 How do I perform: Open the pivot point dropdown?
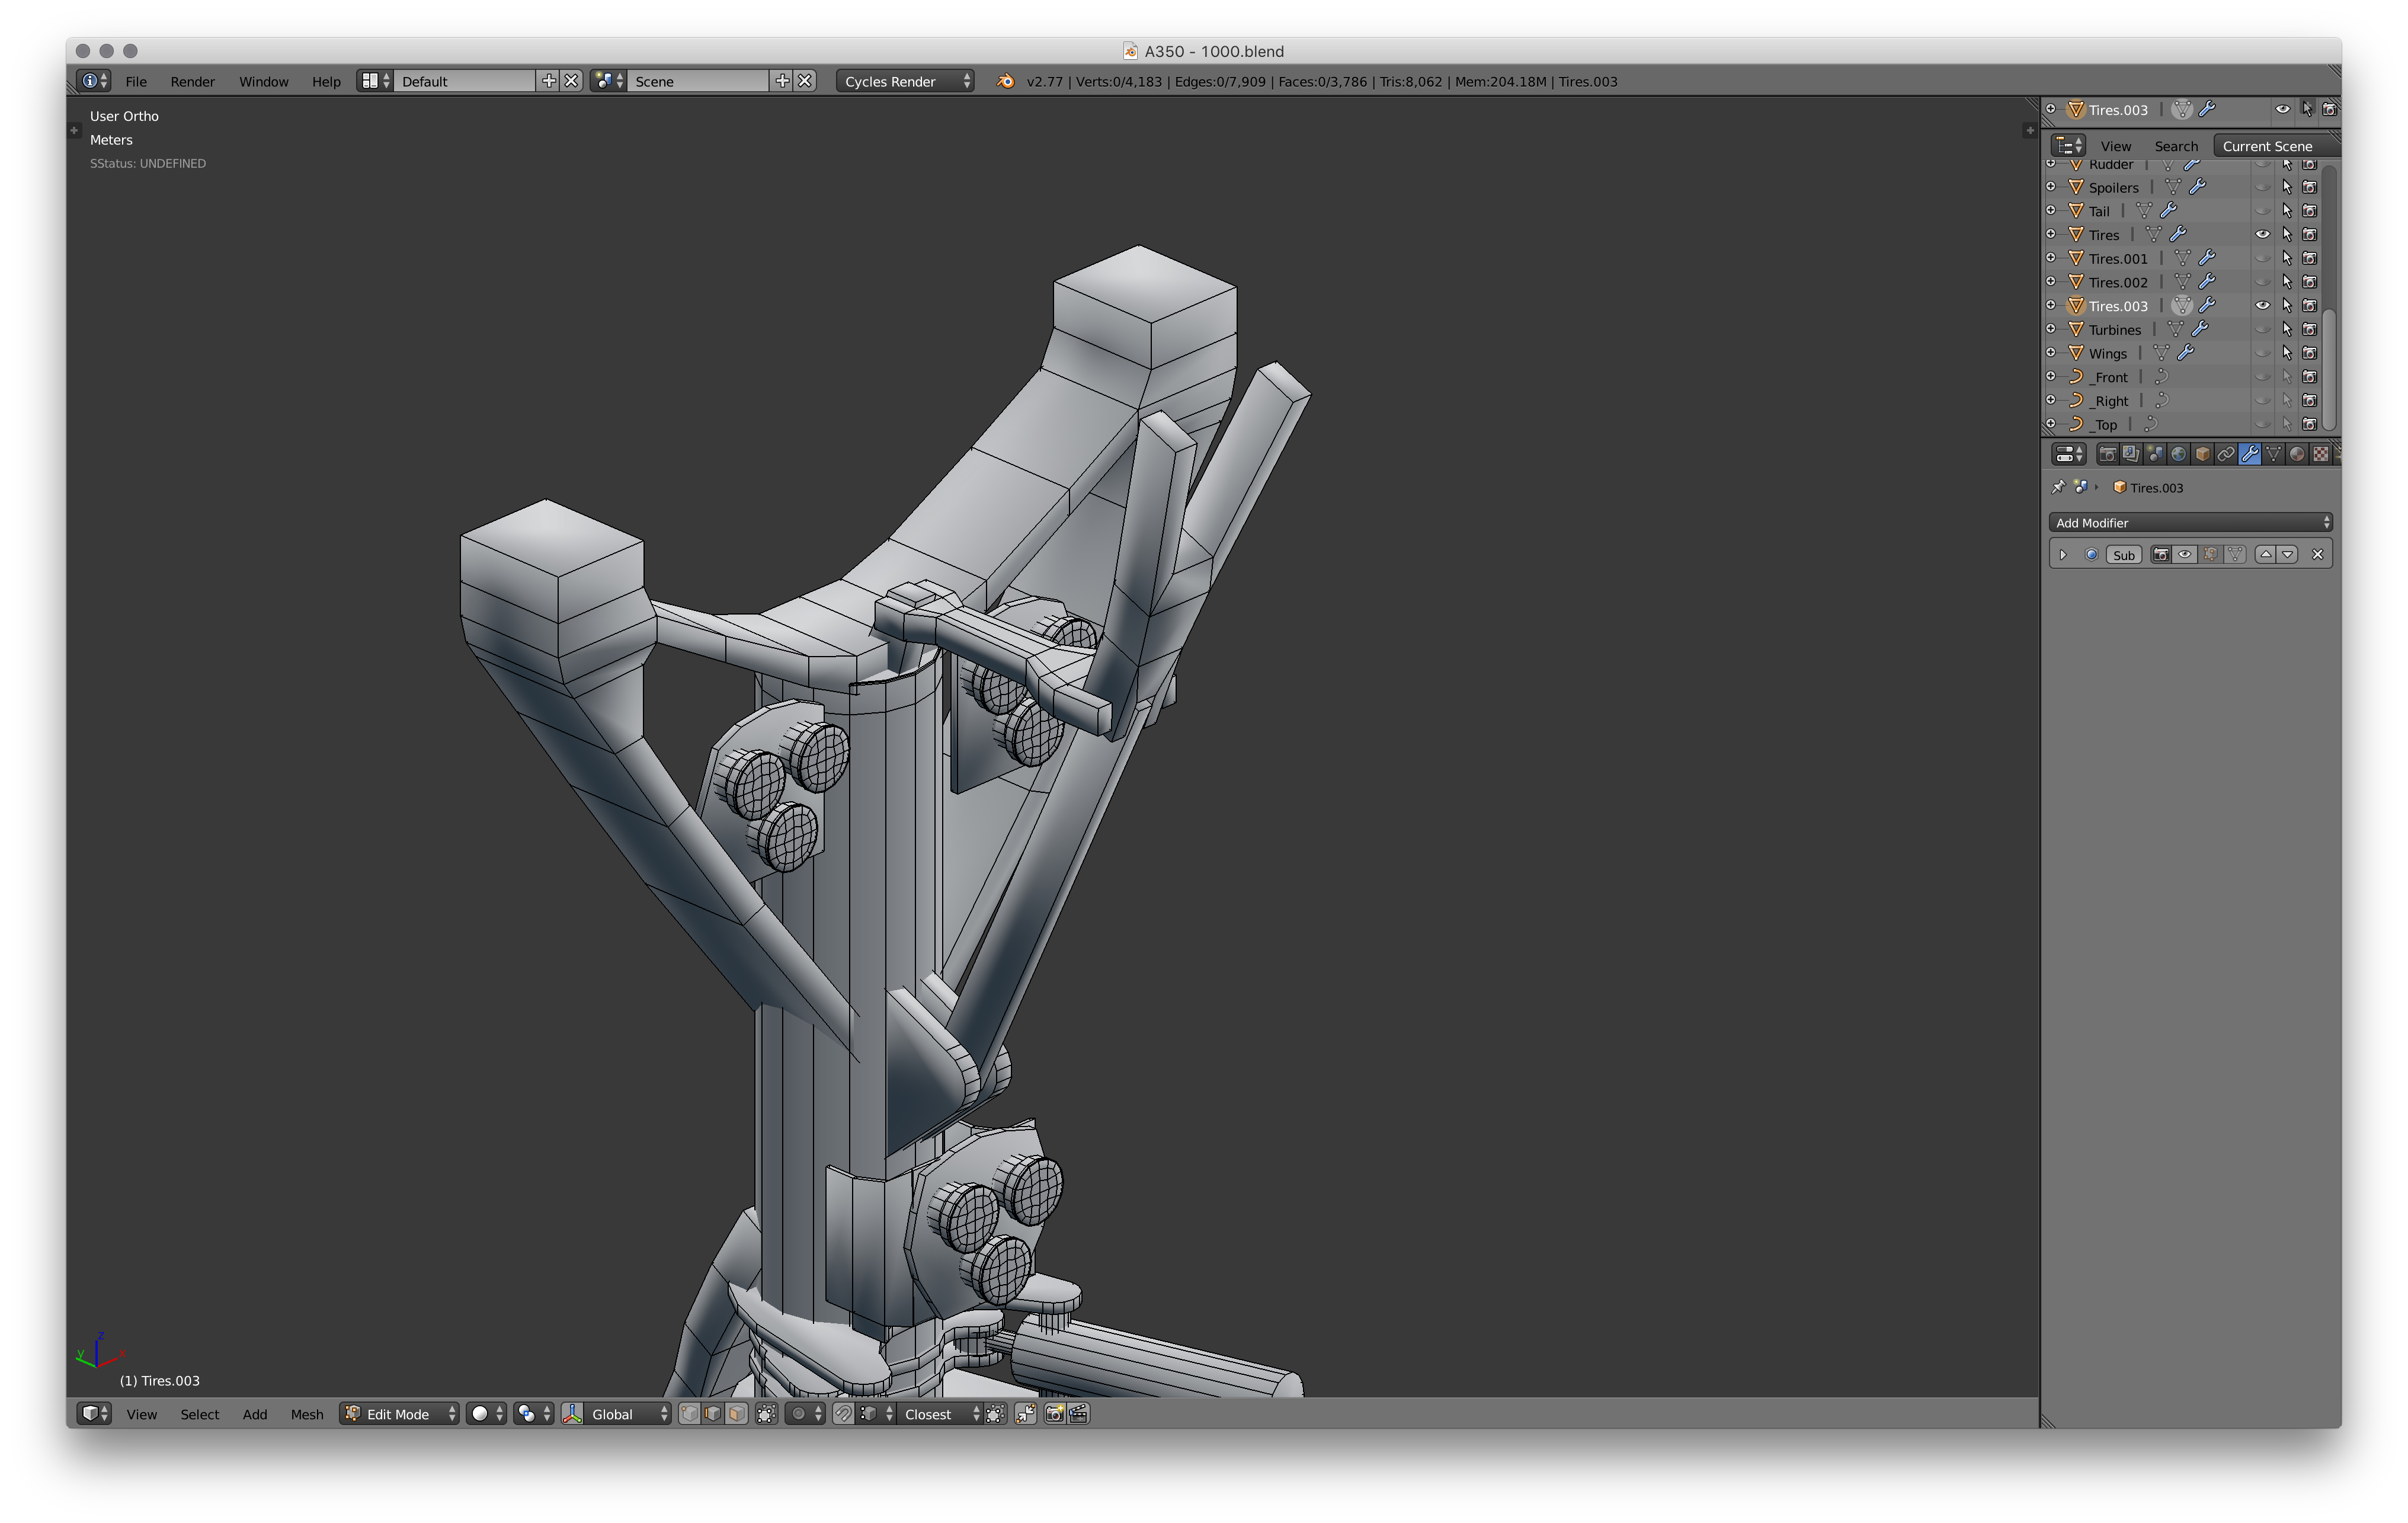(534, 1413)
